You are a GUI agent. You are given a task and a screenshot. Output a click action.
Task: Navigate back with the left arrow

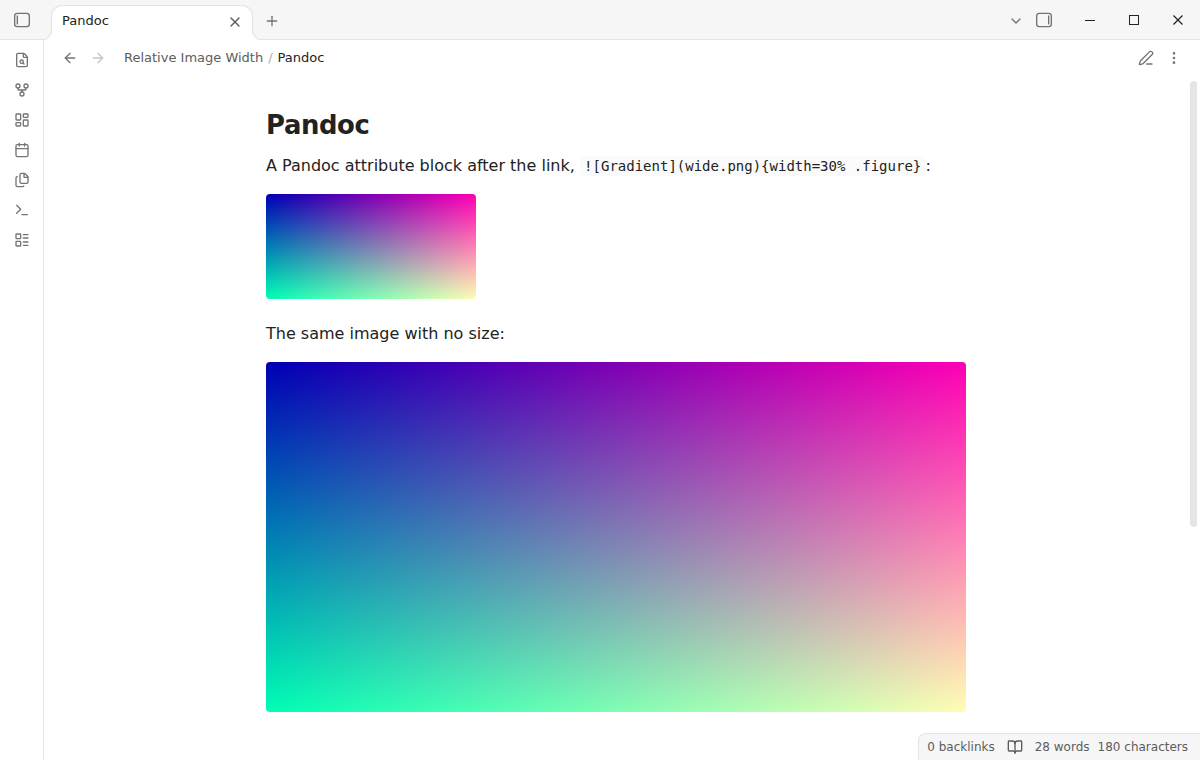point(70,58)
